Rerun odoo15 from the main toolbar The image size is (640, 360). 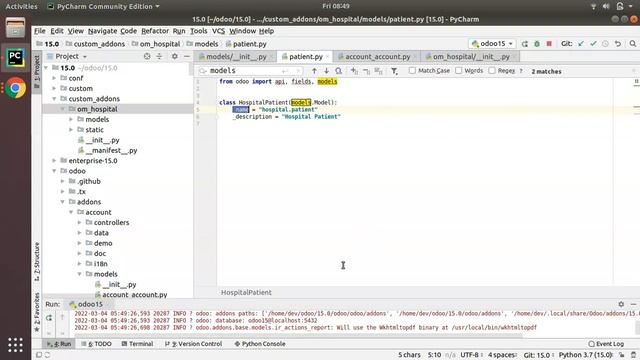(x=524, y=44)
